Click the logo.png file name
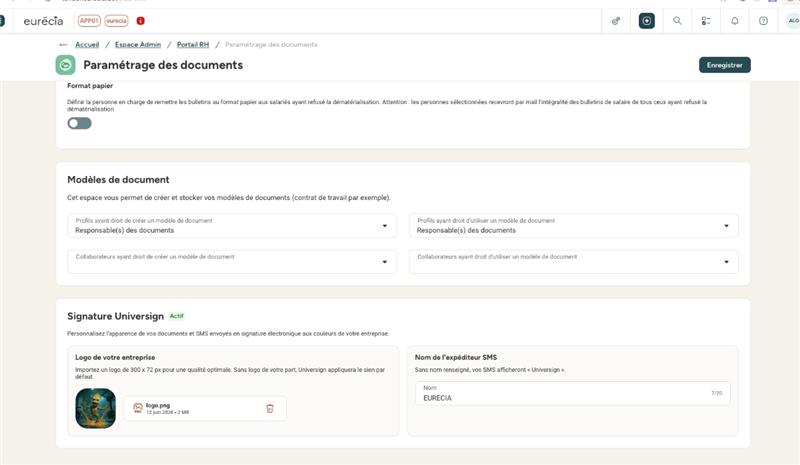Screen dimensions: 800x465 tap(158, 405)
